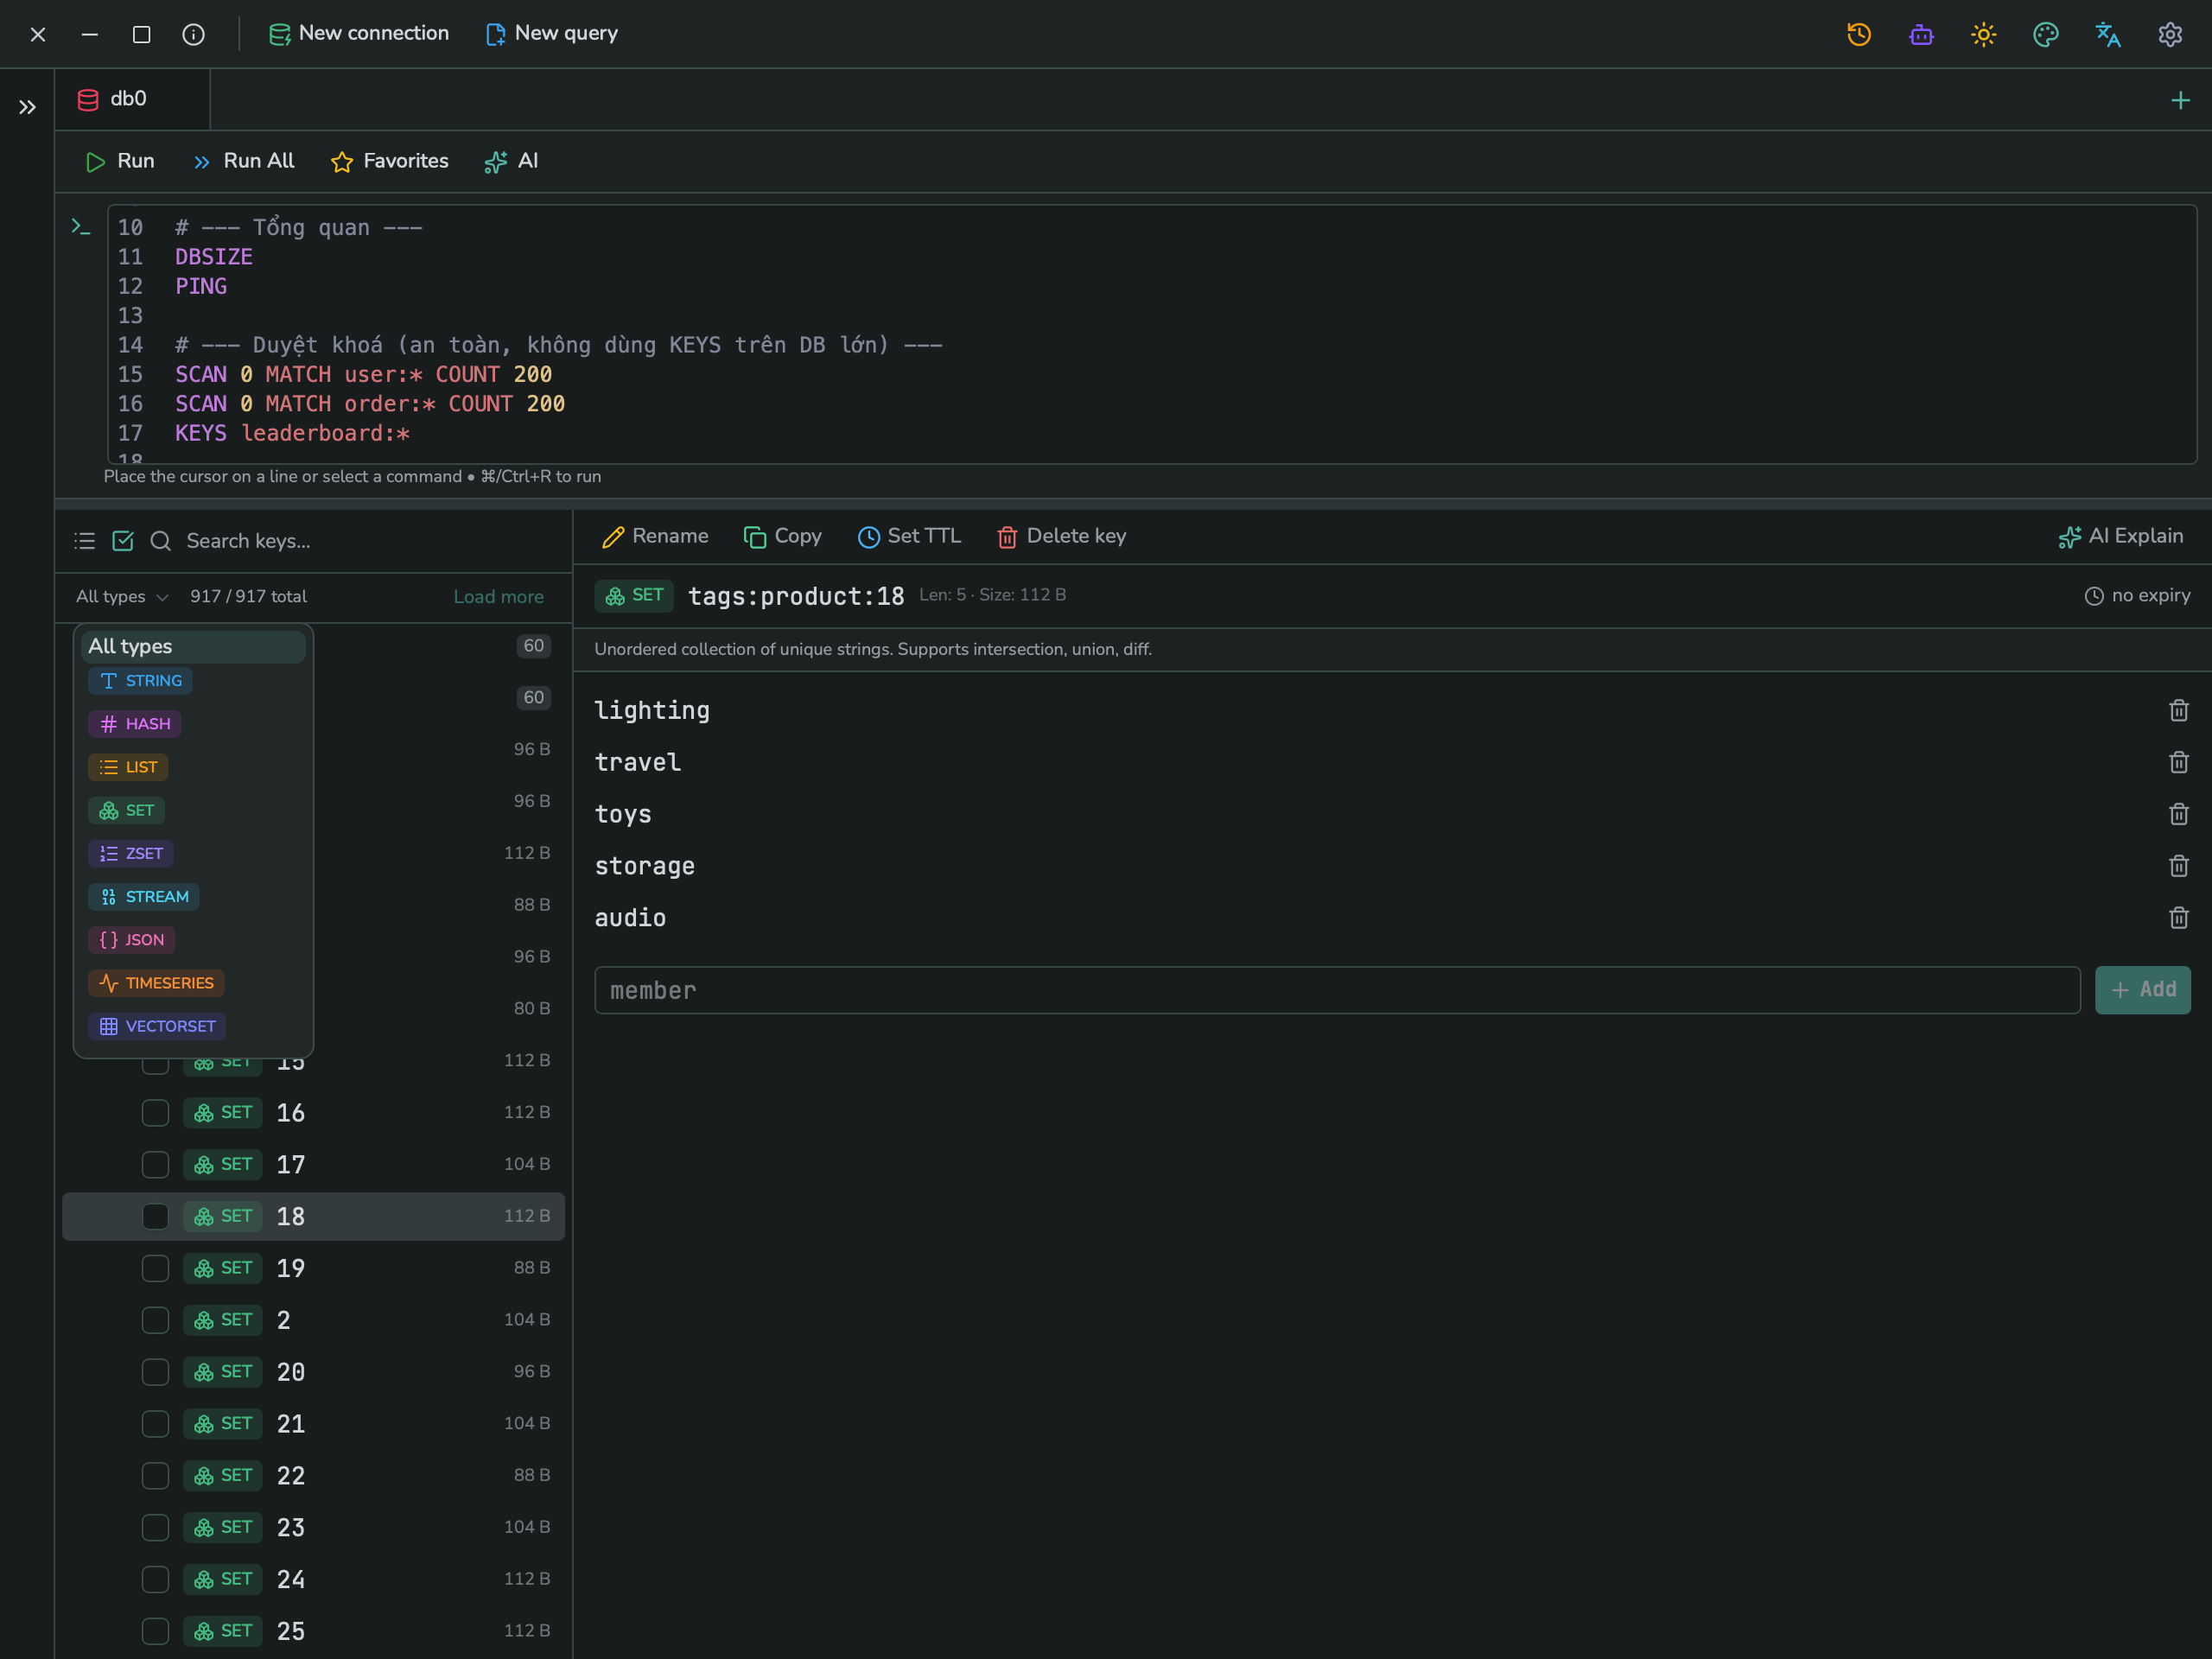Create a New connection
The height and width of the screenshot is (1659, 2212).
click(359, 33)
